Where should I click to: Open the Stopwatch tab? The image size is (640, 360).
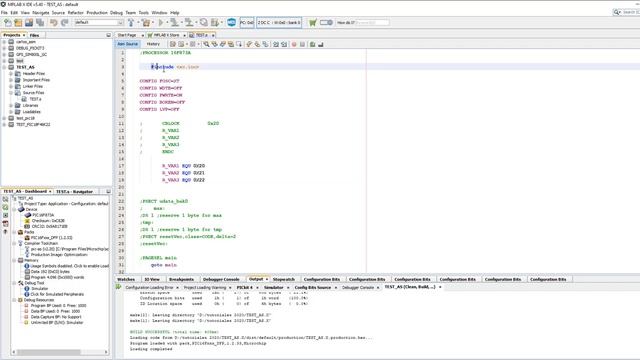[x=284, y=279]
